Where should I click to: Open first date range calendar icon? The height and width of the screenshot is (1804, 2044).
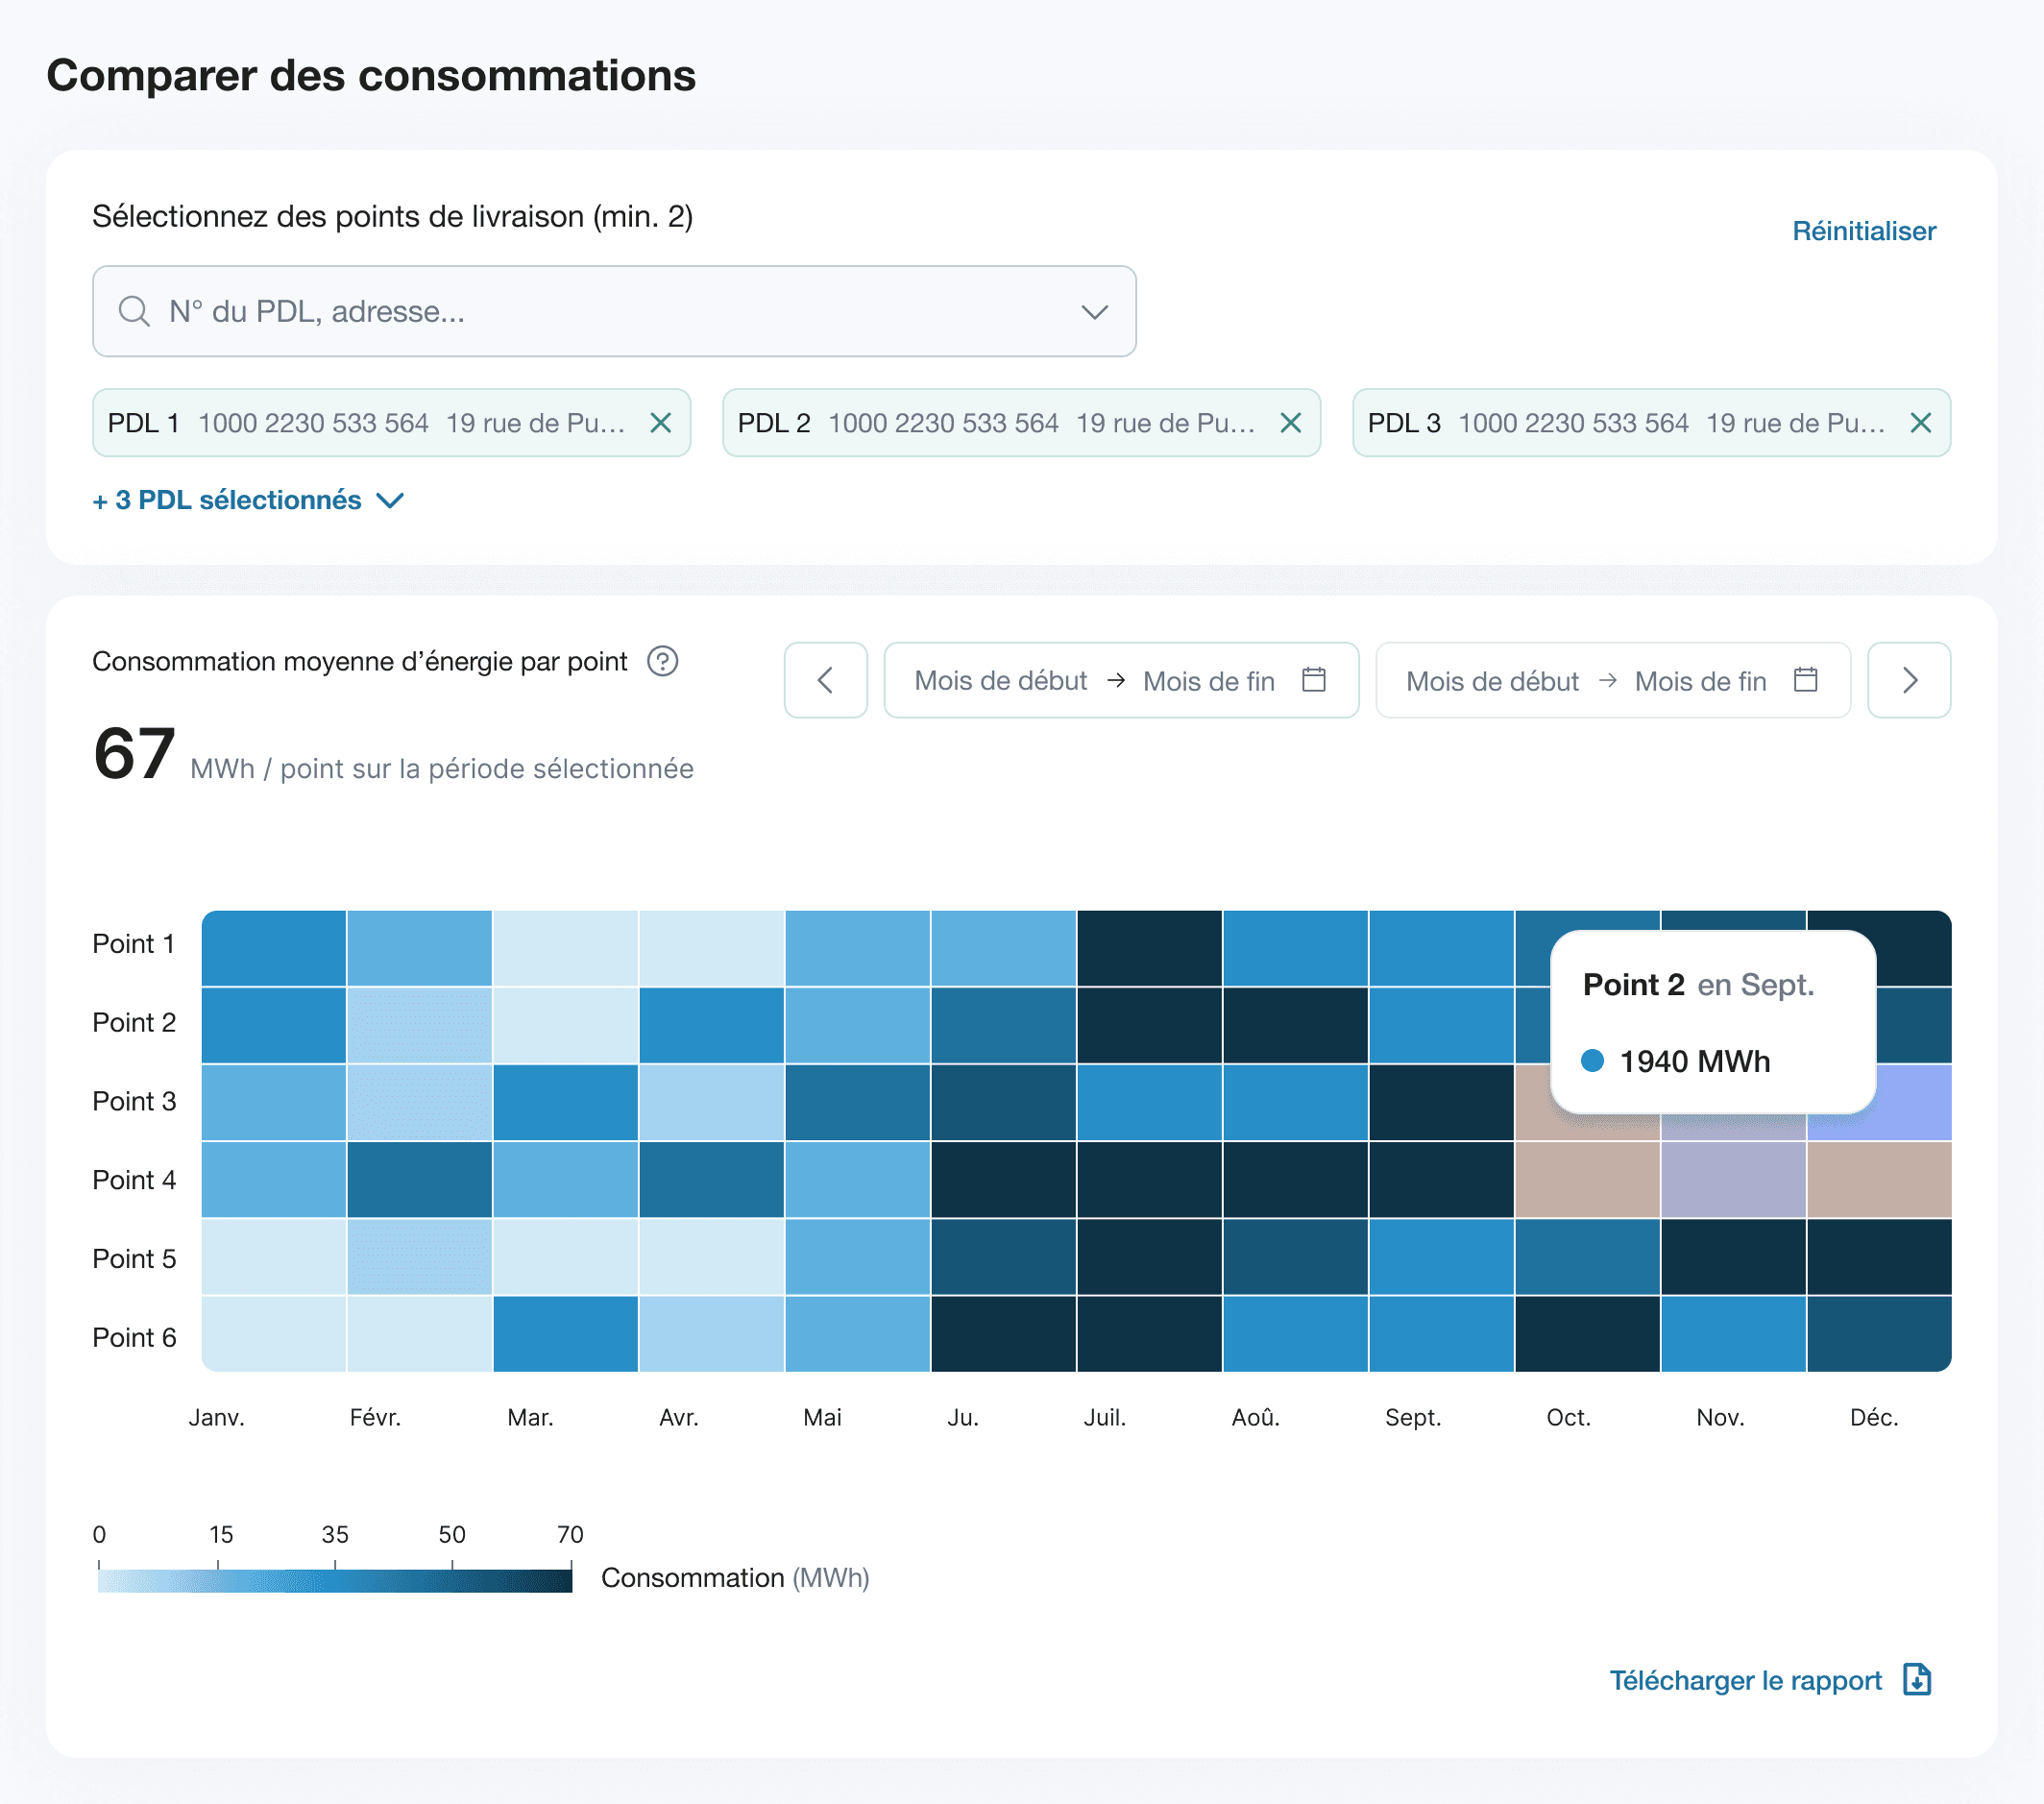point(1313,680)
